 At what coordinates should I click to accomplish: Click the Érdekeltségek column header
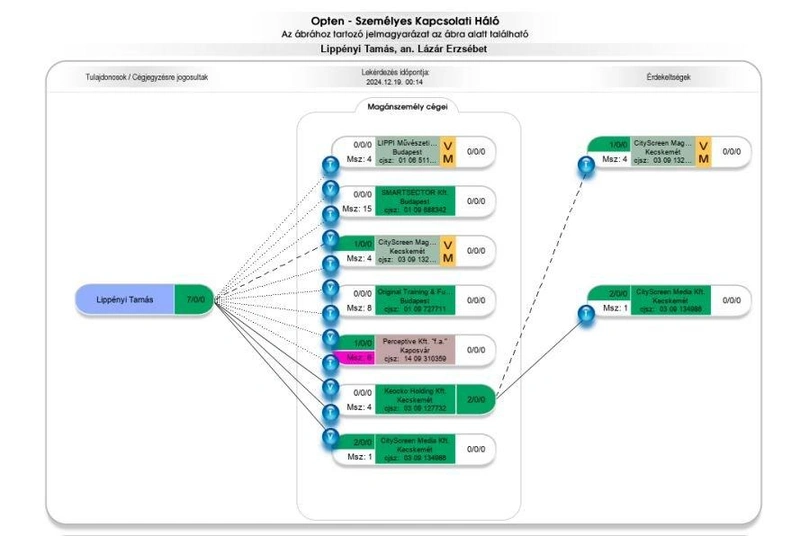pyautogui.click(x=668, y=78)
